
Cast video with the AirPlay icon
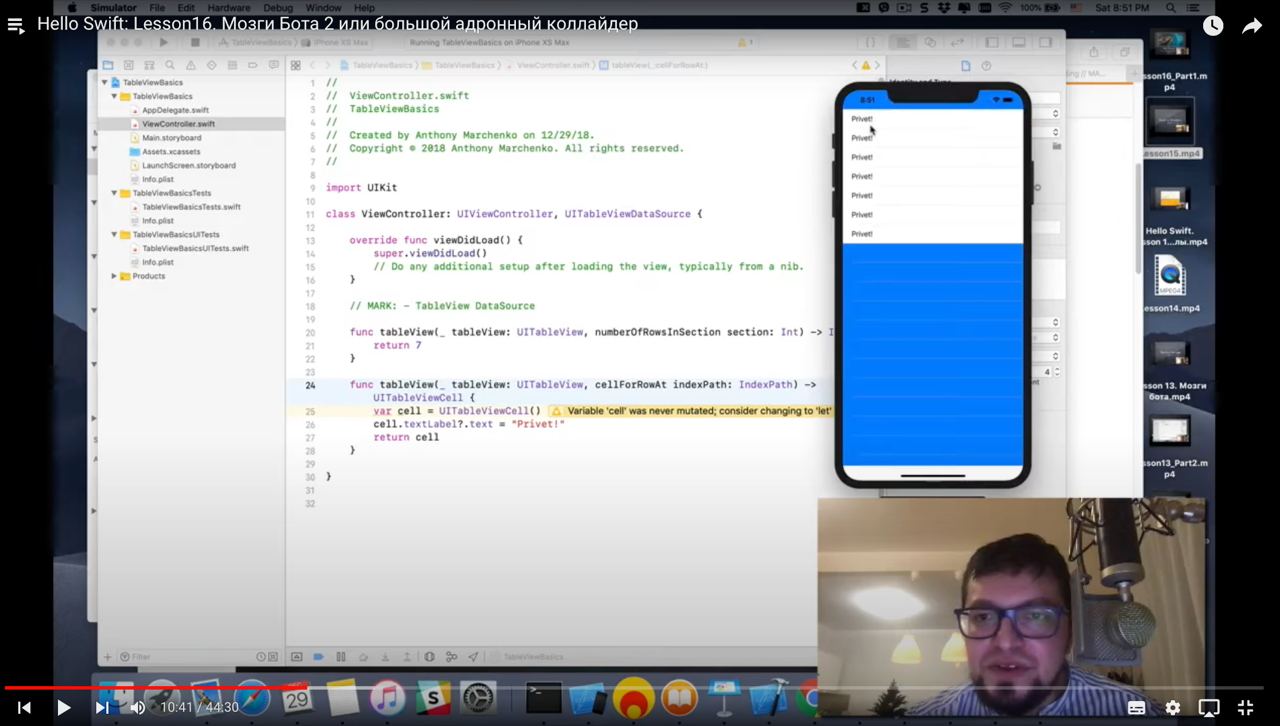pyautogui.click(x=1208, y=707)
